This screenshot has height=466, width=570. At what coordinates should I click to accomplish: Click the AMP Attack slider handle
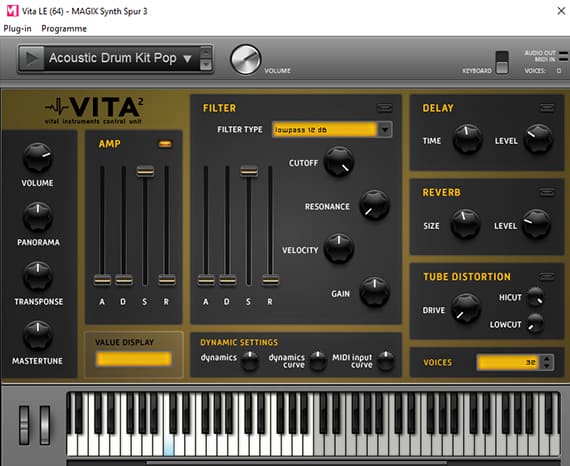point(102,280)
